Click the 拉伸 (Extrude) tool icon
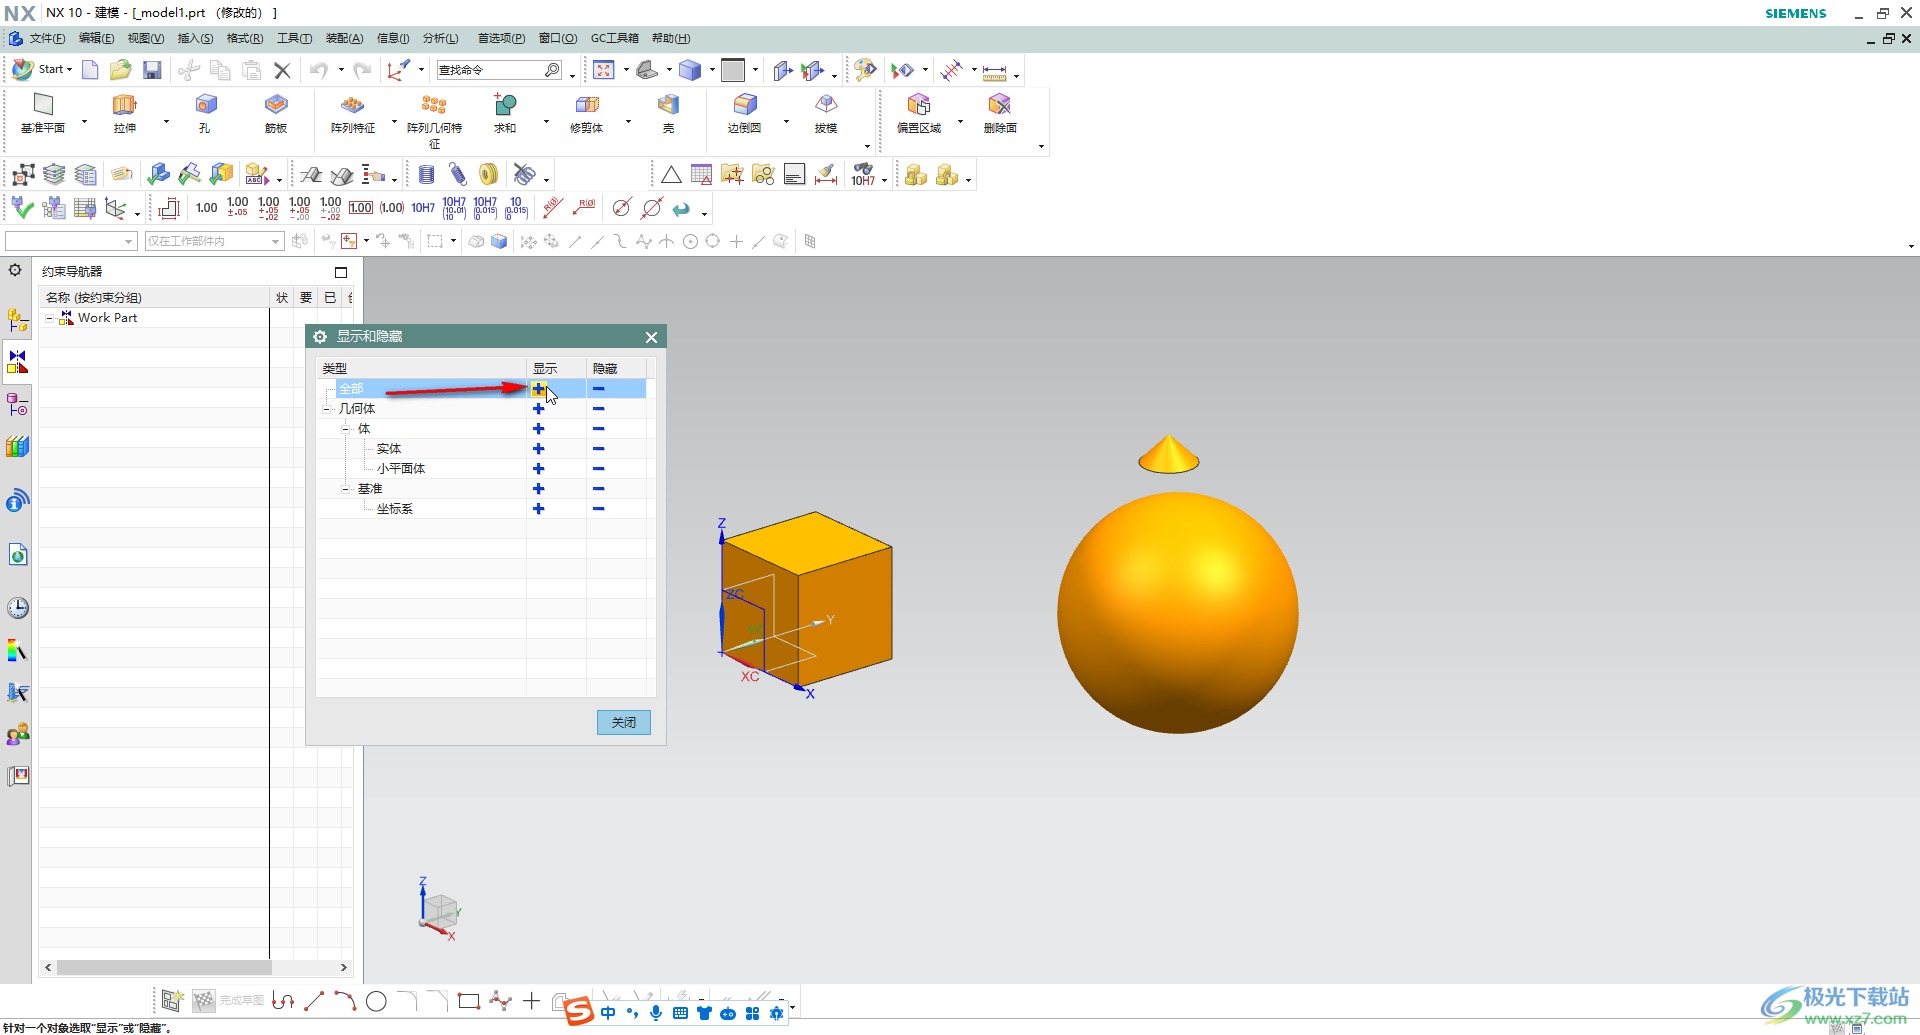 coord(124,106)
